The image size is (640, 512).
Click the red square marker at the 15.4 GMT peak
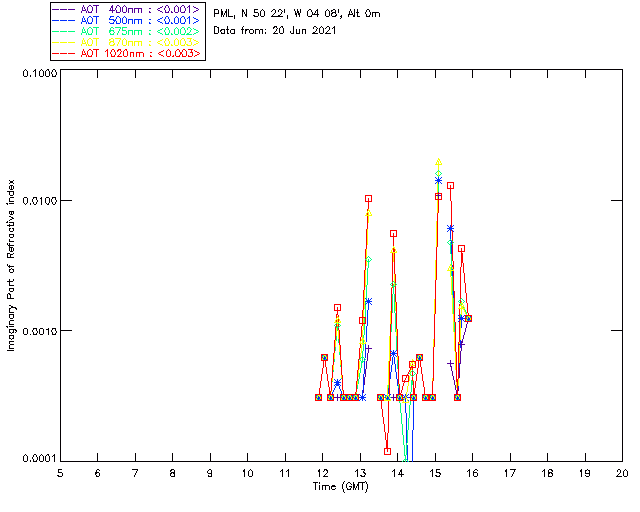click(451, 185)
